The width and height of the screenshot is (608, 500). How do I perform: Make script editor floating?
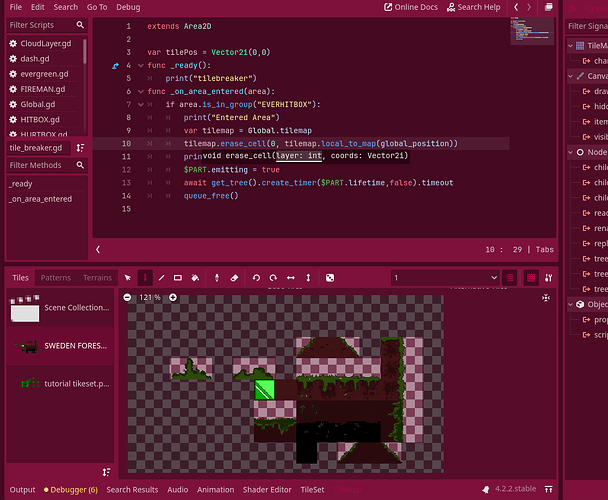coord(548,7)
